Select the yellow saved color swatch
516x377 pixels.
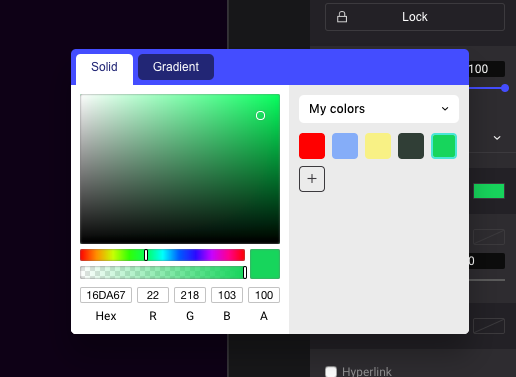click(x=378, y=146)
